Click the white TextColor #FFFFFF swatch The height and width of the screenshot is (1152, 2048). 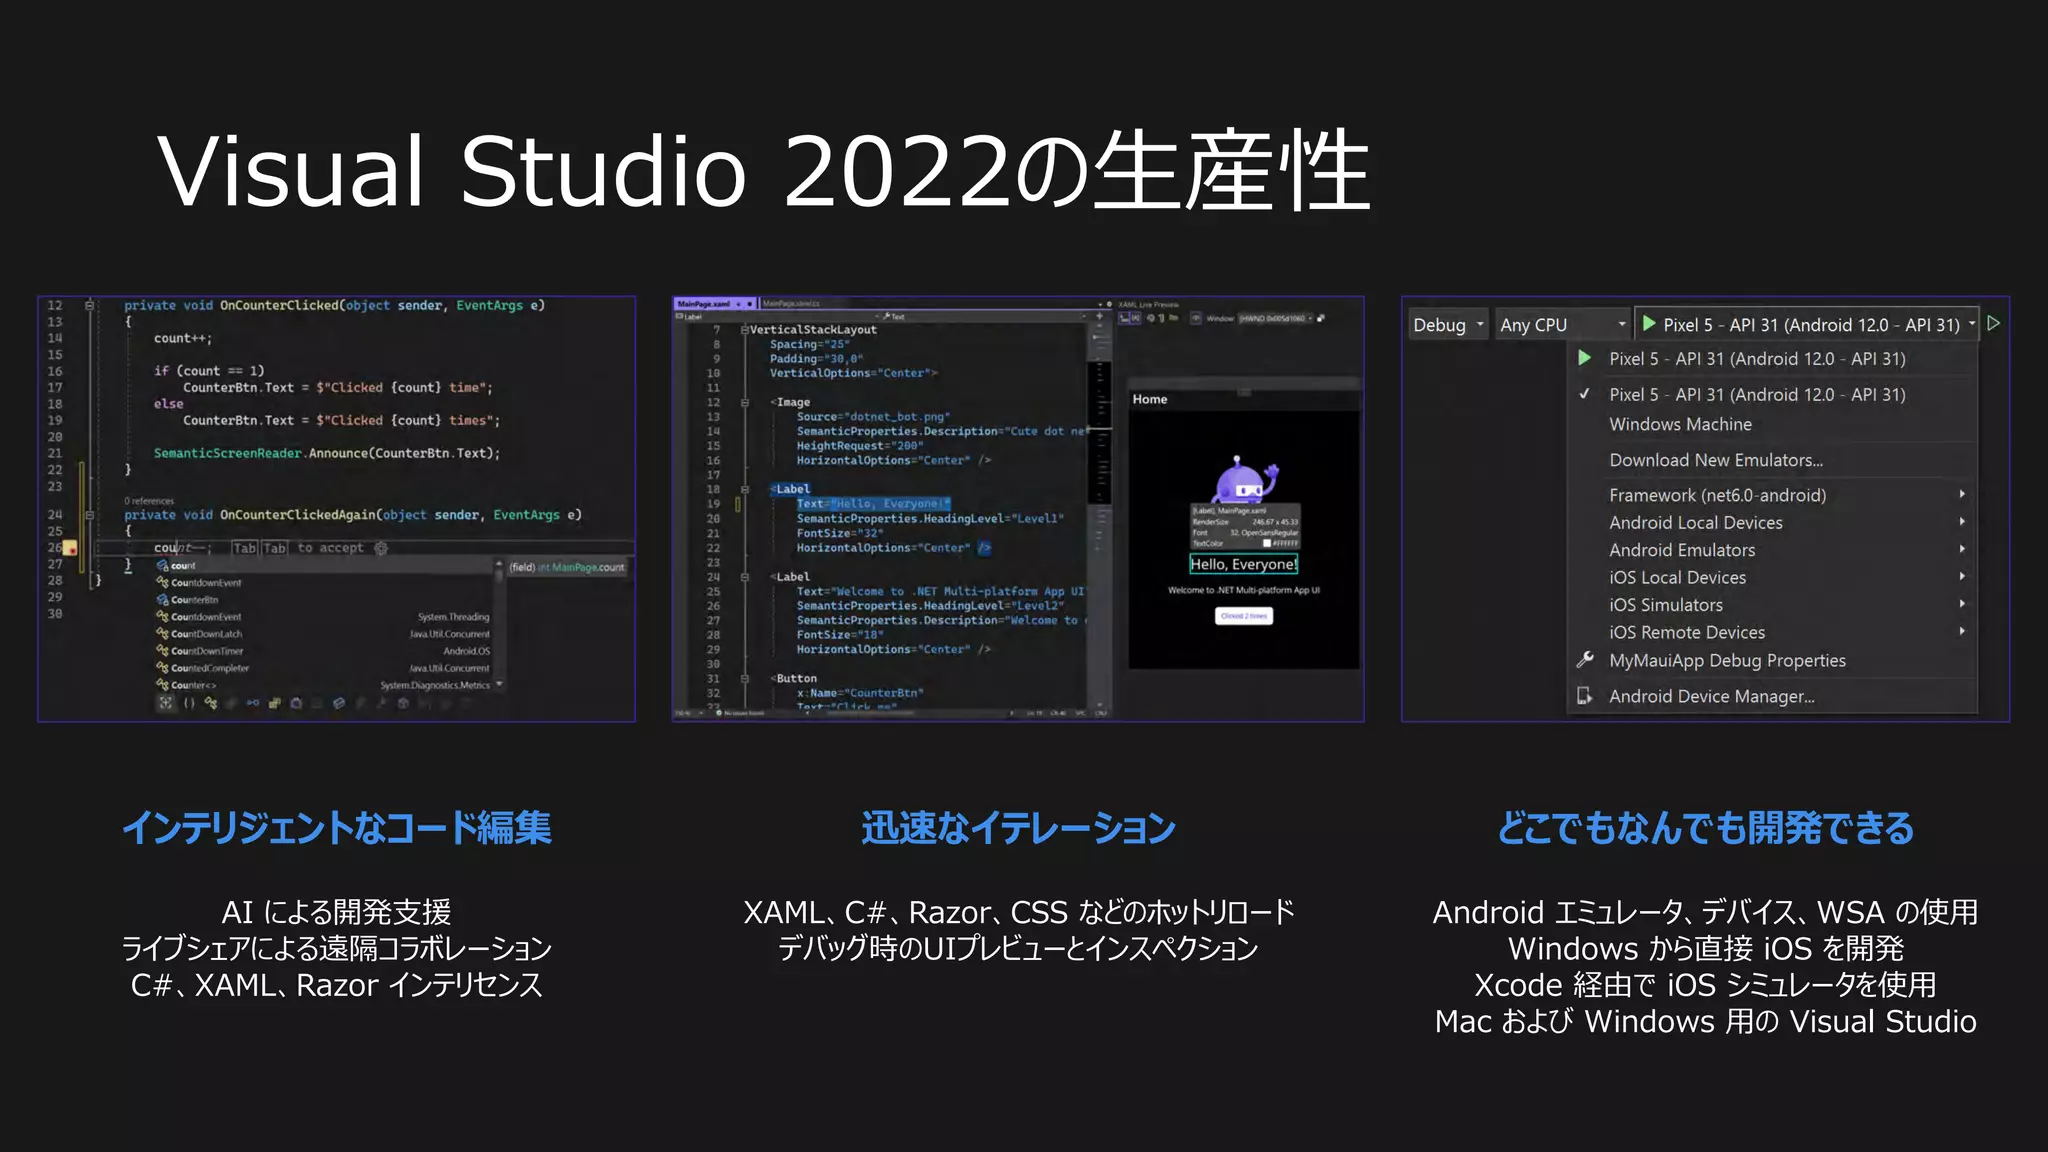click(1267, 544)
